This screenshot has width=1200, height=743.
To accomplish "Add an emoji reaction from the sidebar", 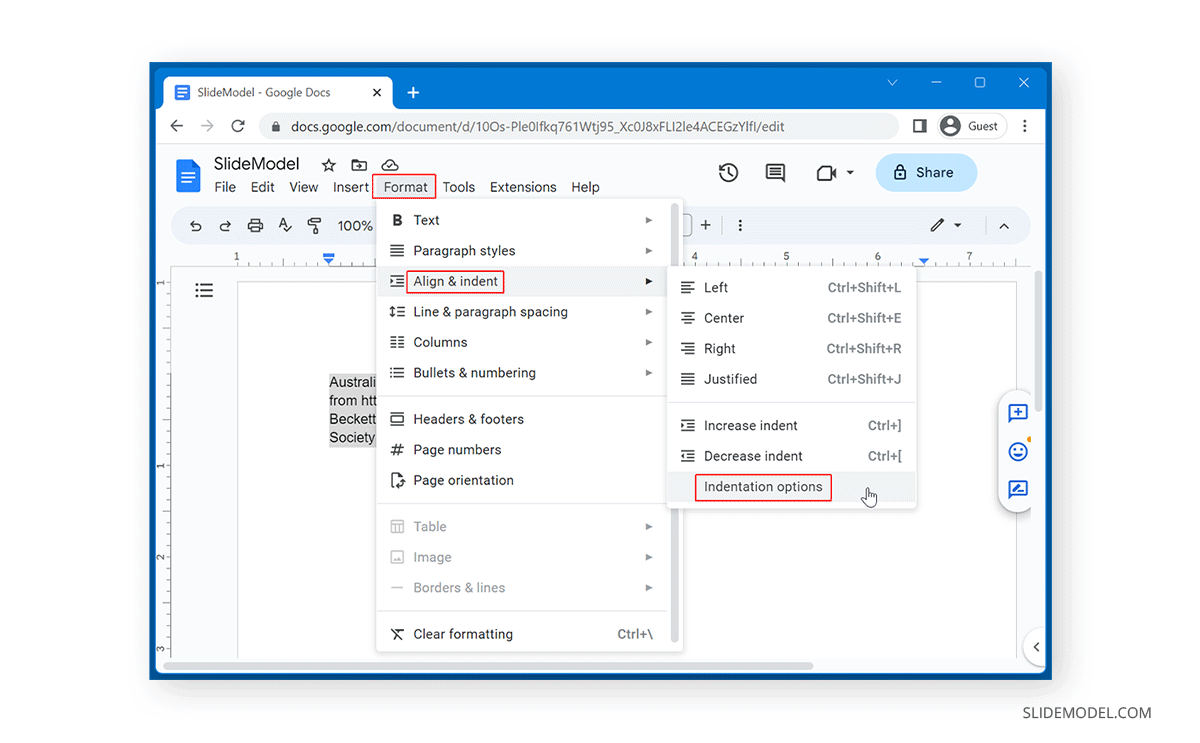I will (x=1017, y=451).
